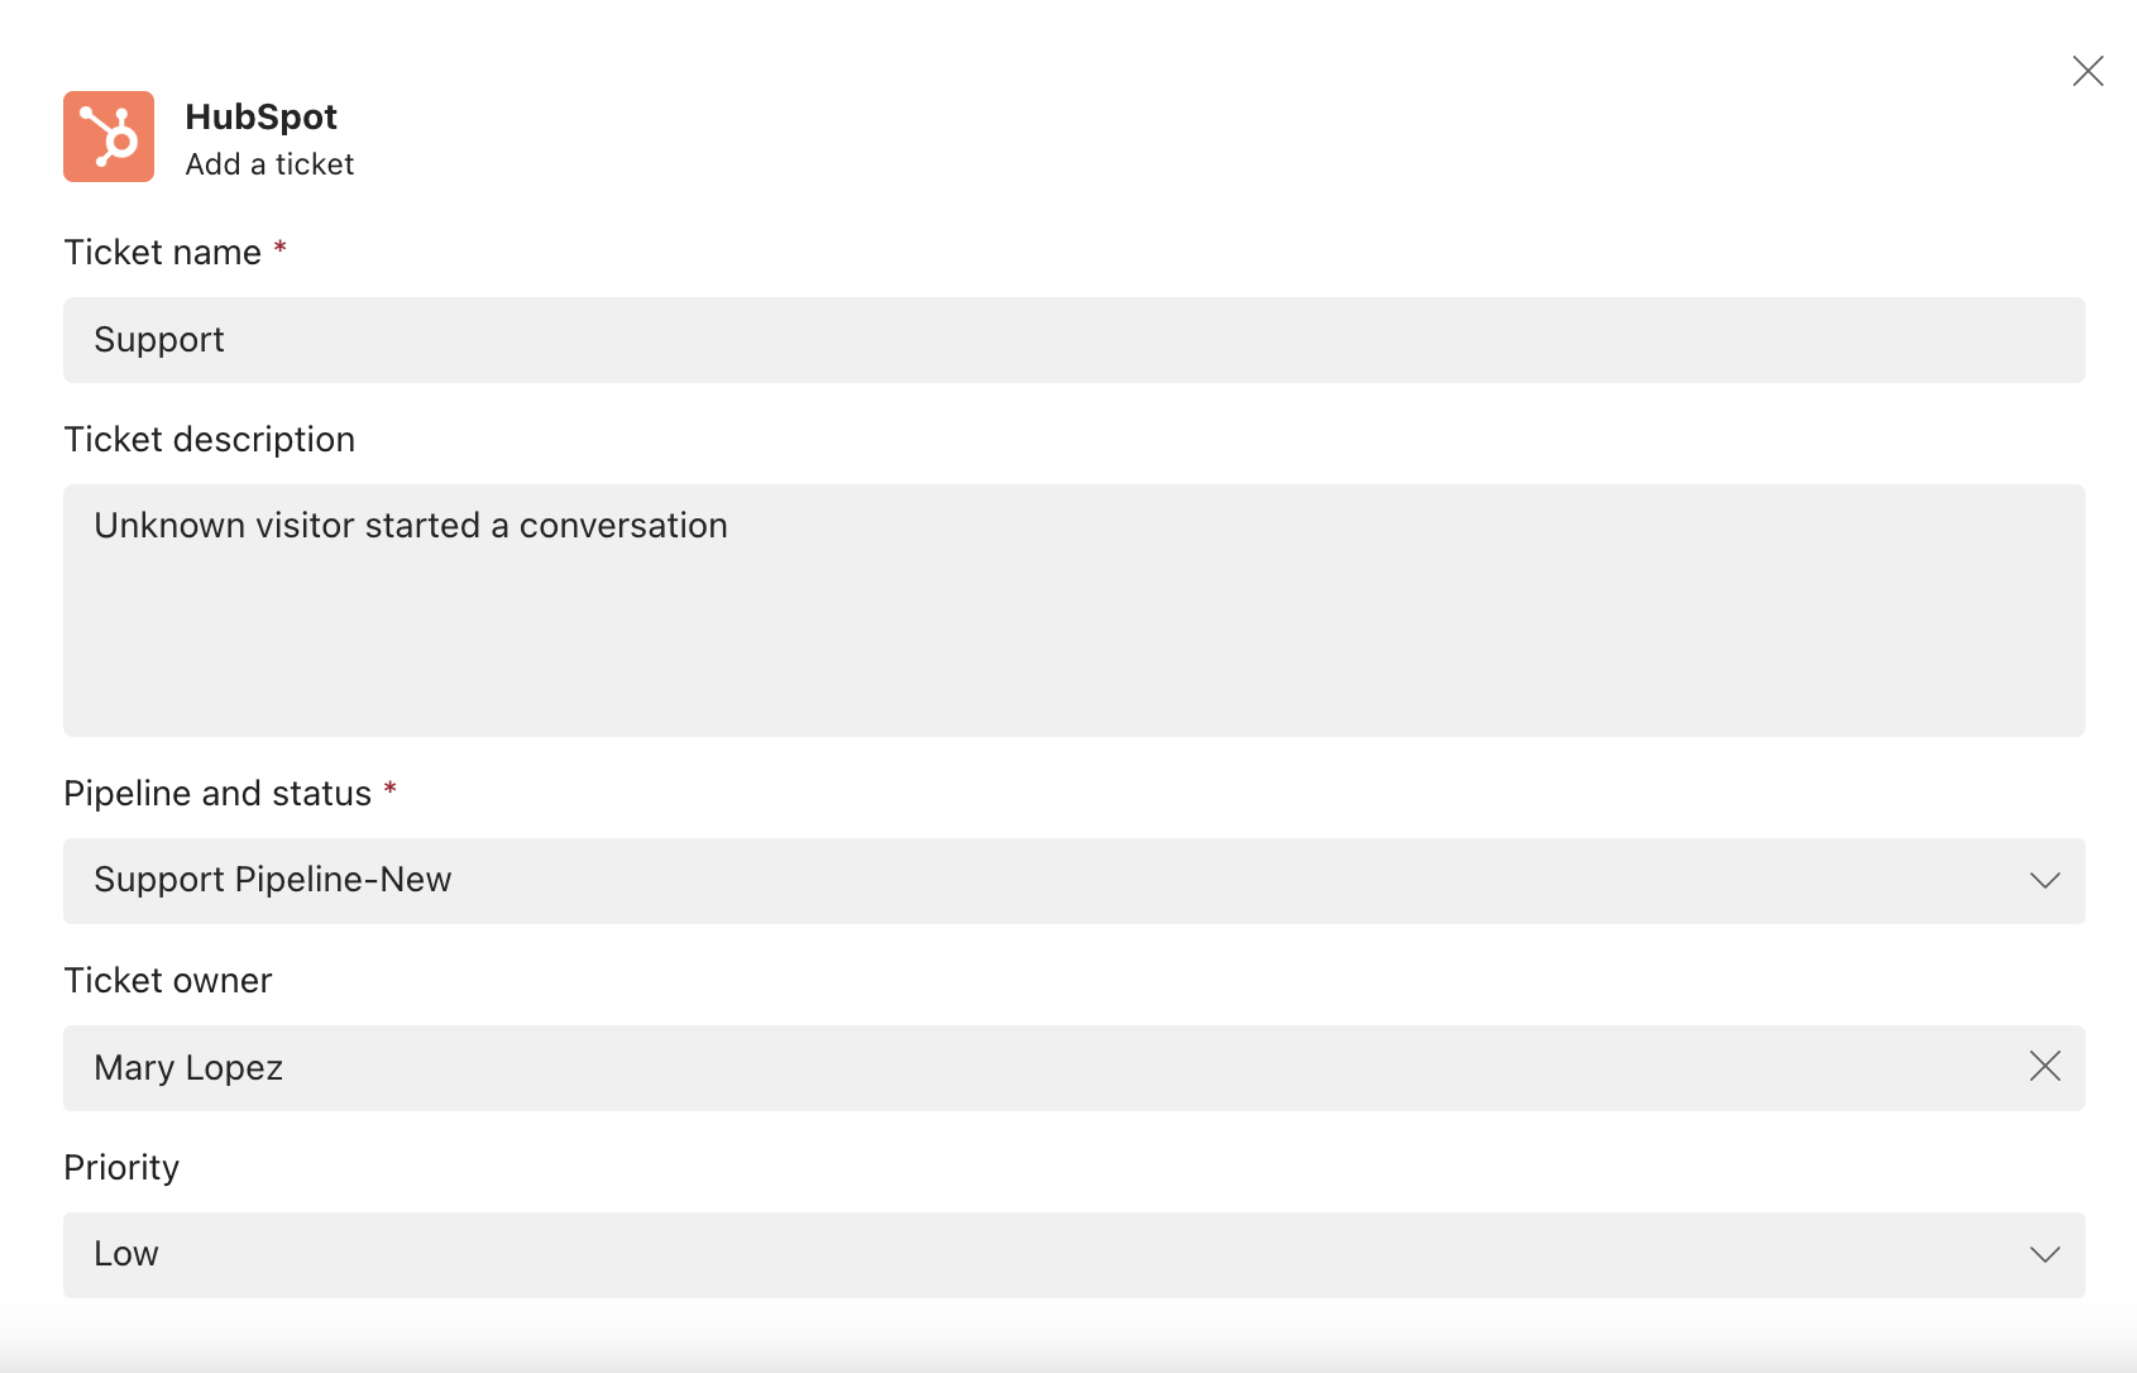Click the Ticket name input showing Support
Screen dimensions: 2137x1373
[x=1070, y=339]
